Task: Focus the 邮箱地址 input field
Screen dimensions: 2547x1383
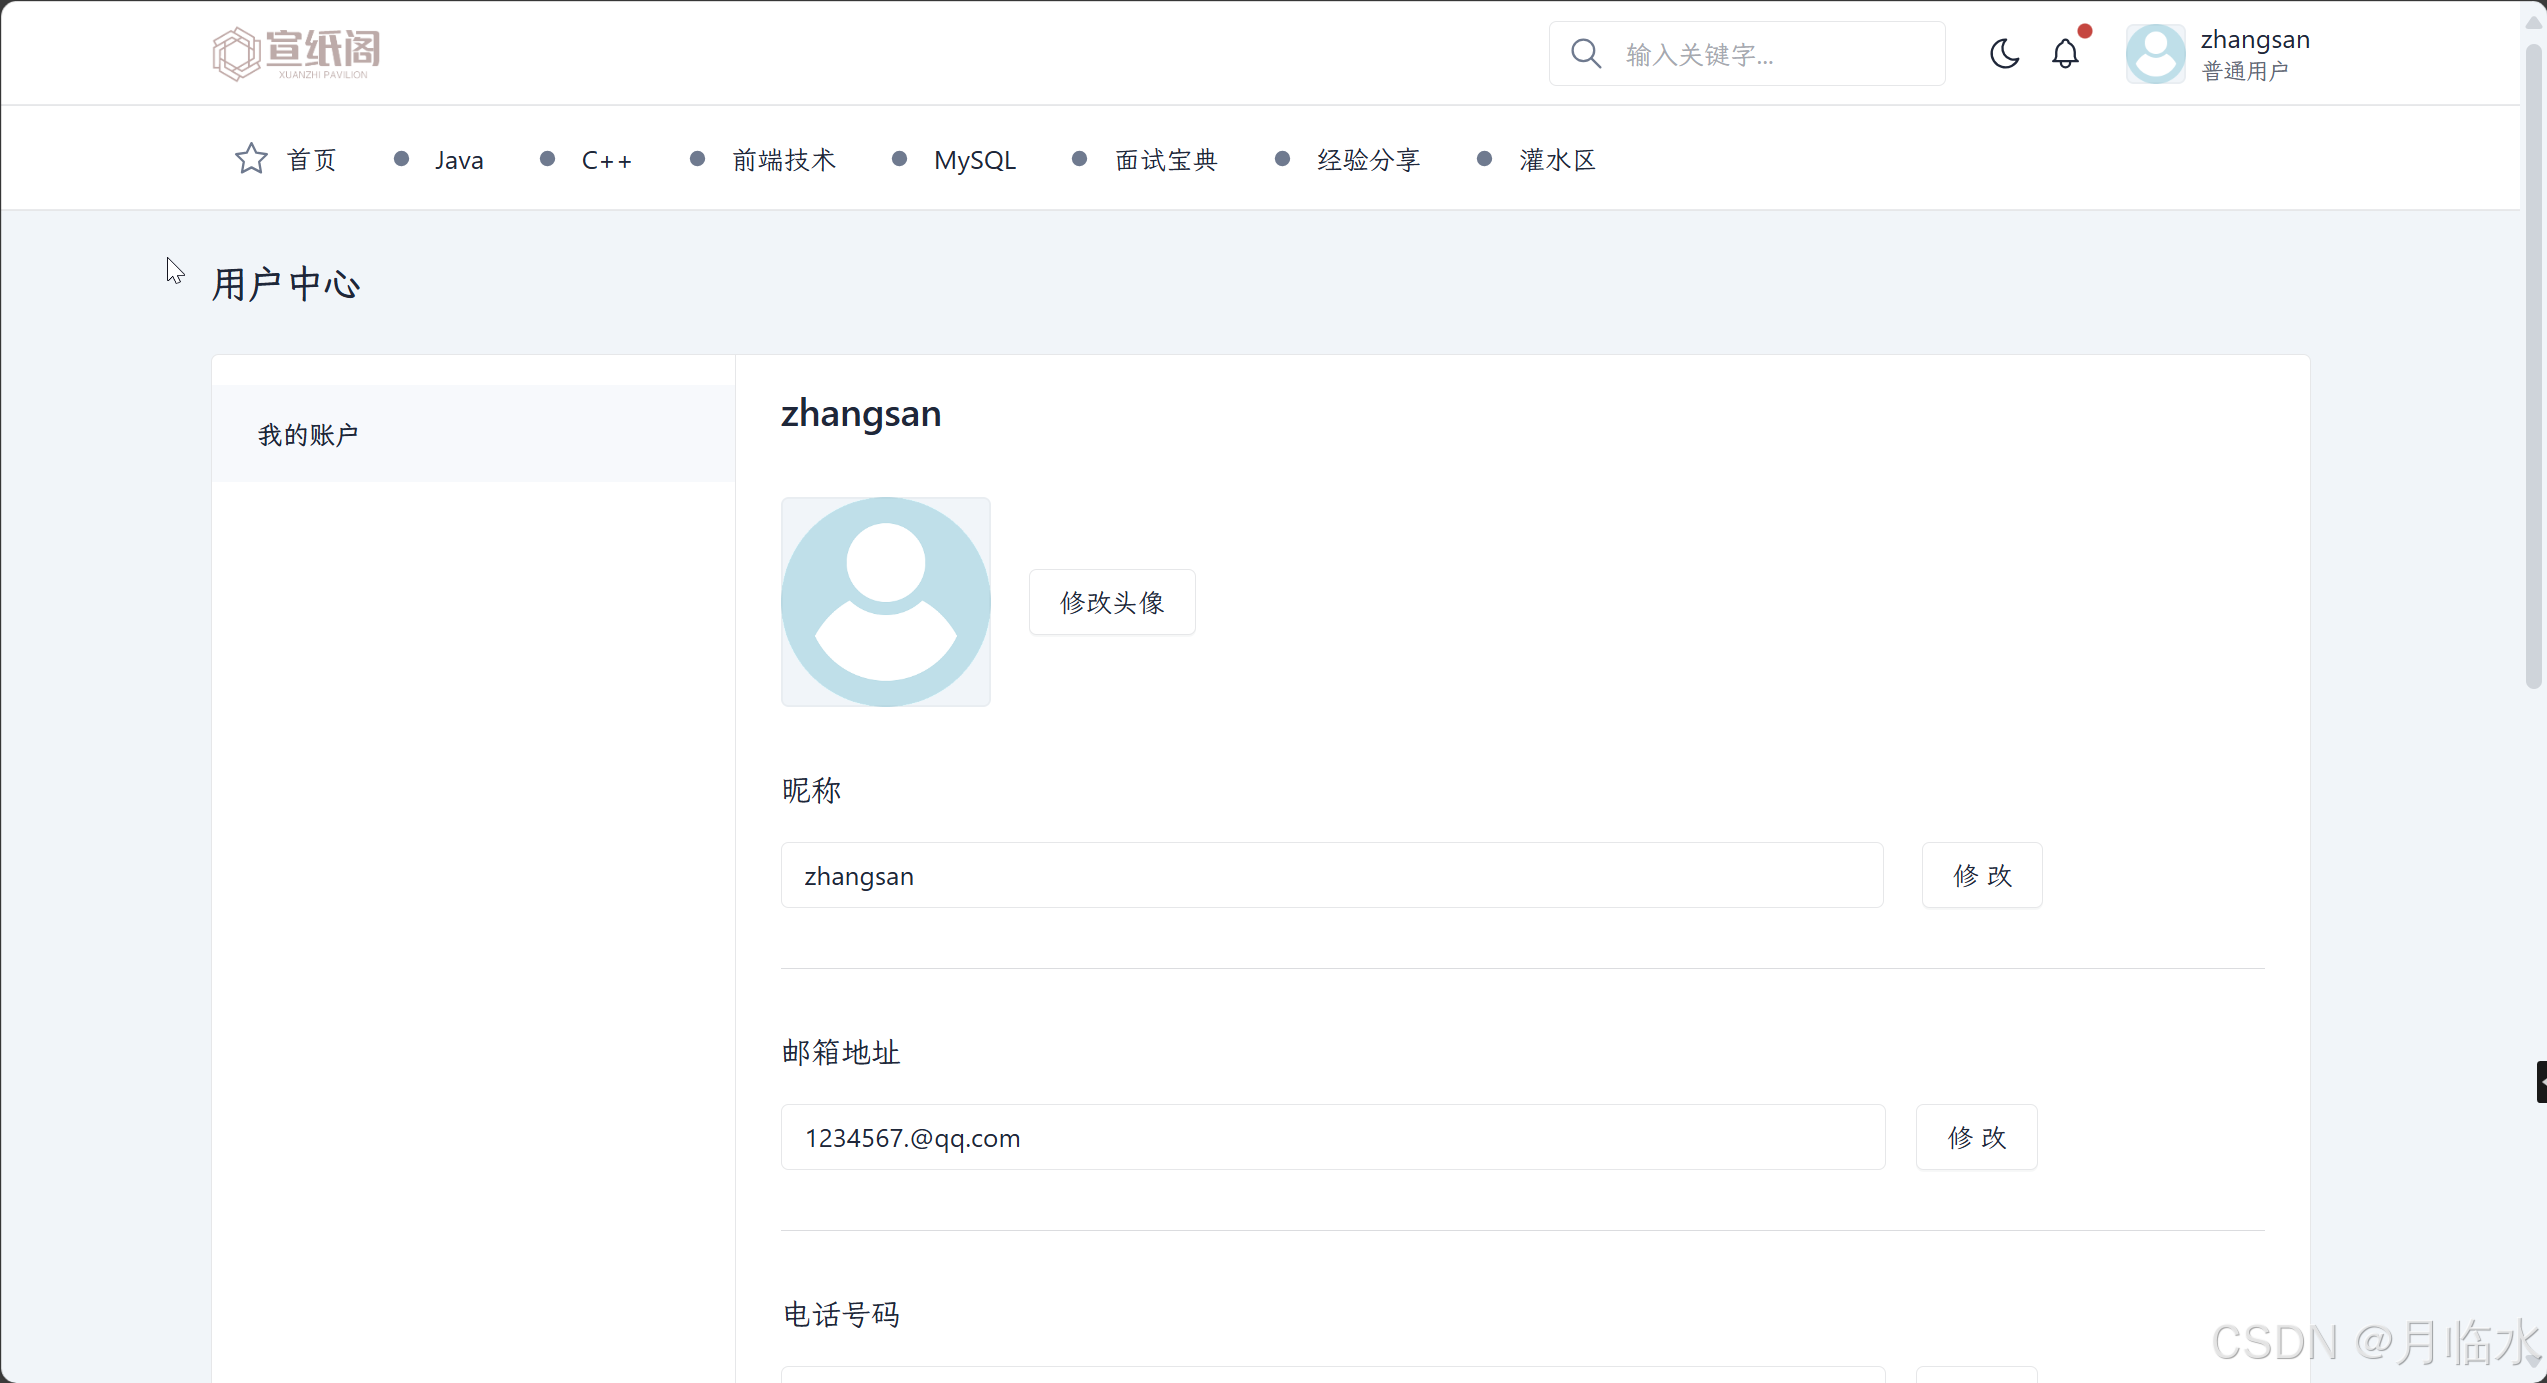Action: (x=1332, y=1137)
